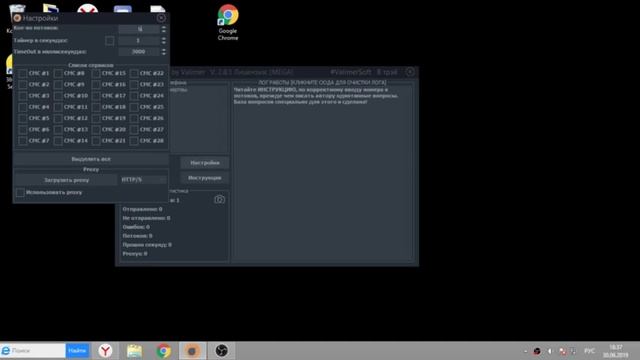Open Chrome from the taskbar

pos(164,351)
